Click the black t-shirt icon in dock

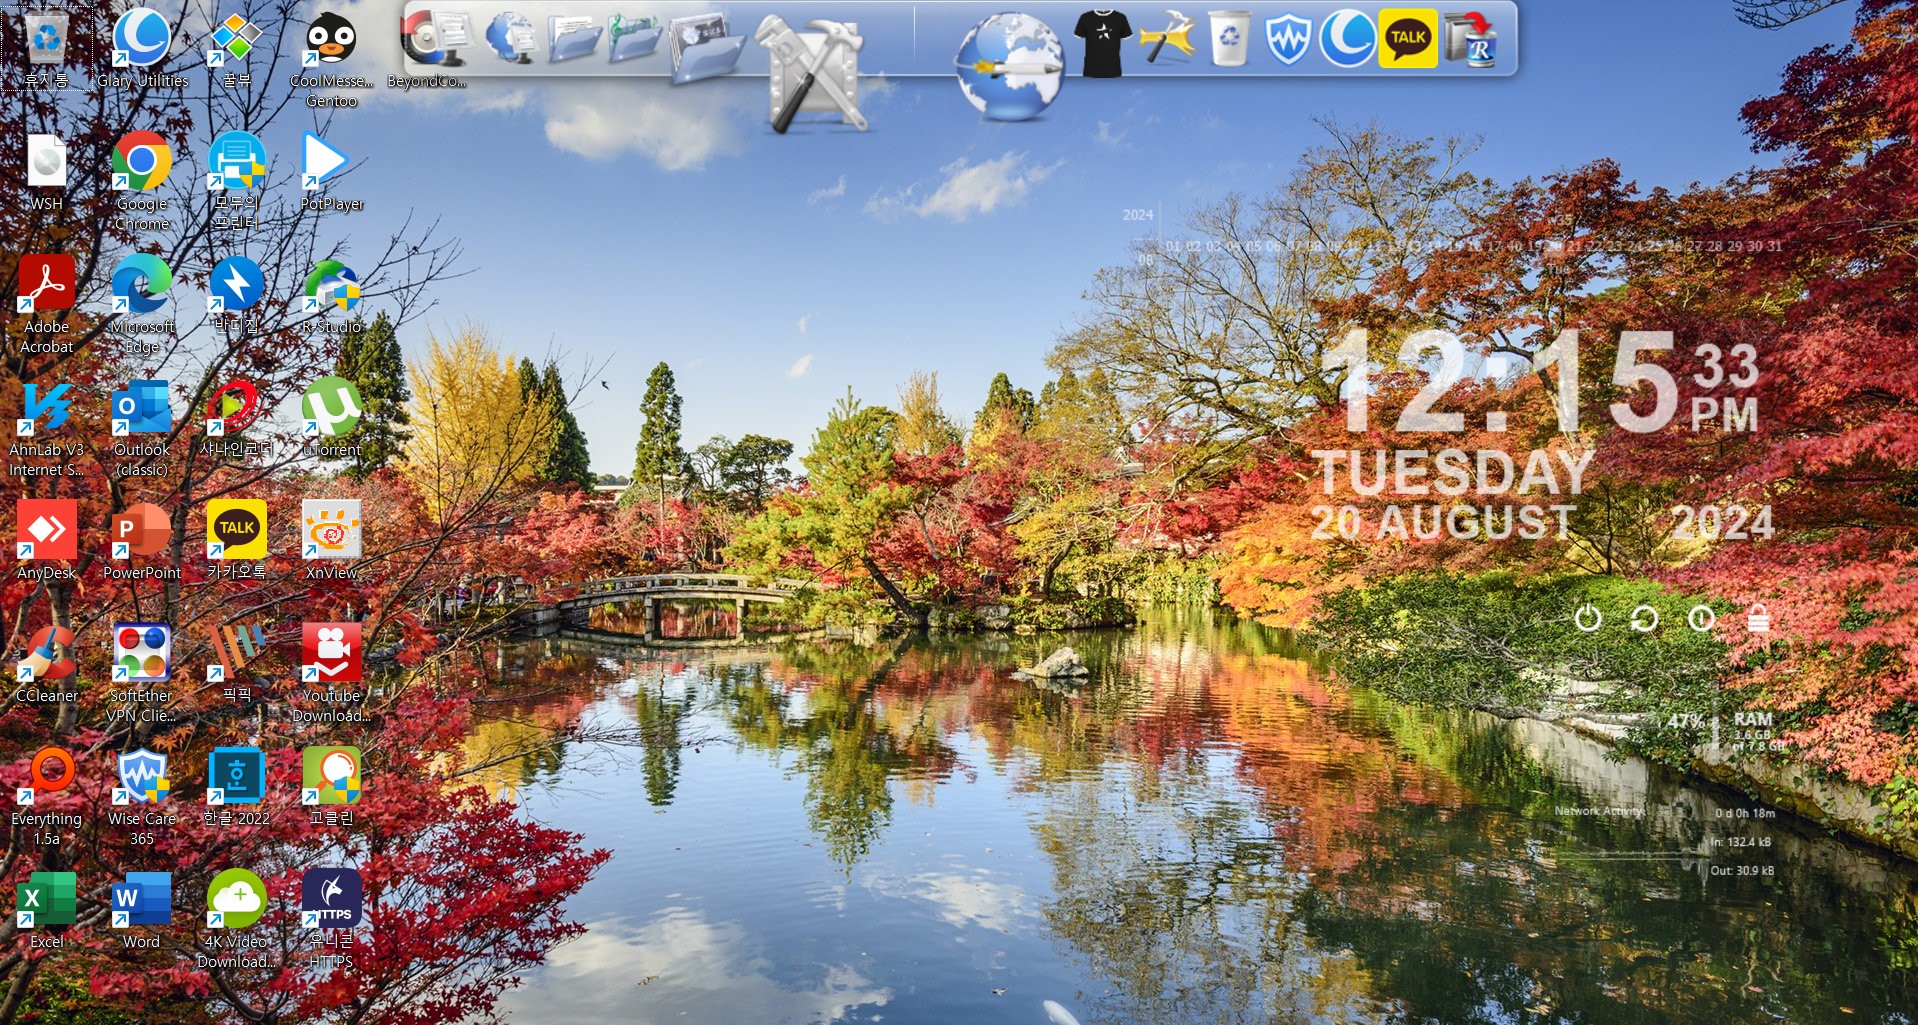click(1103, 42)
